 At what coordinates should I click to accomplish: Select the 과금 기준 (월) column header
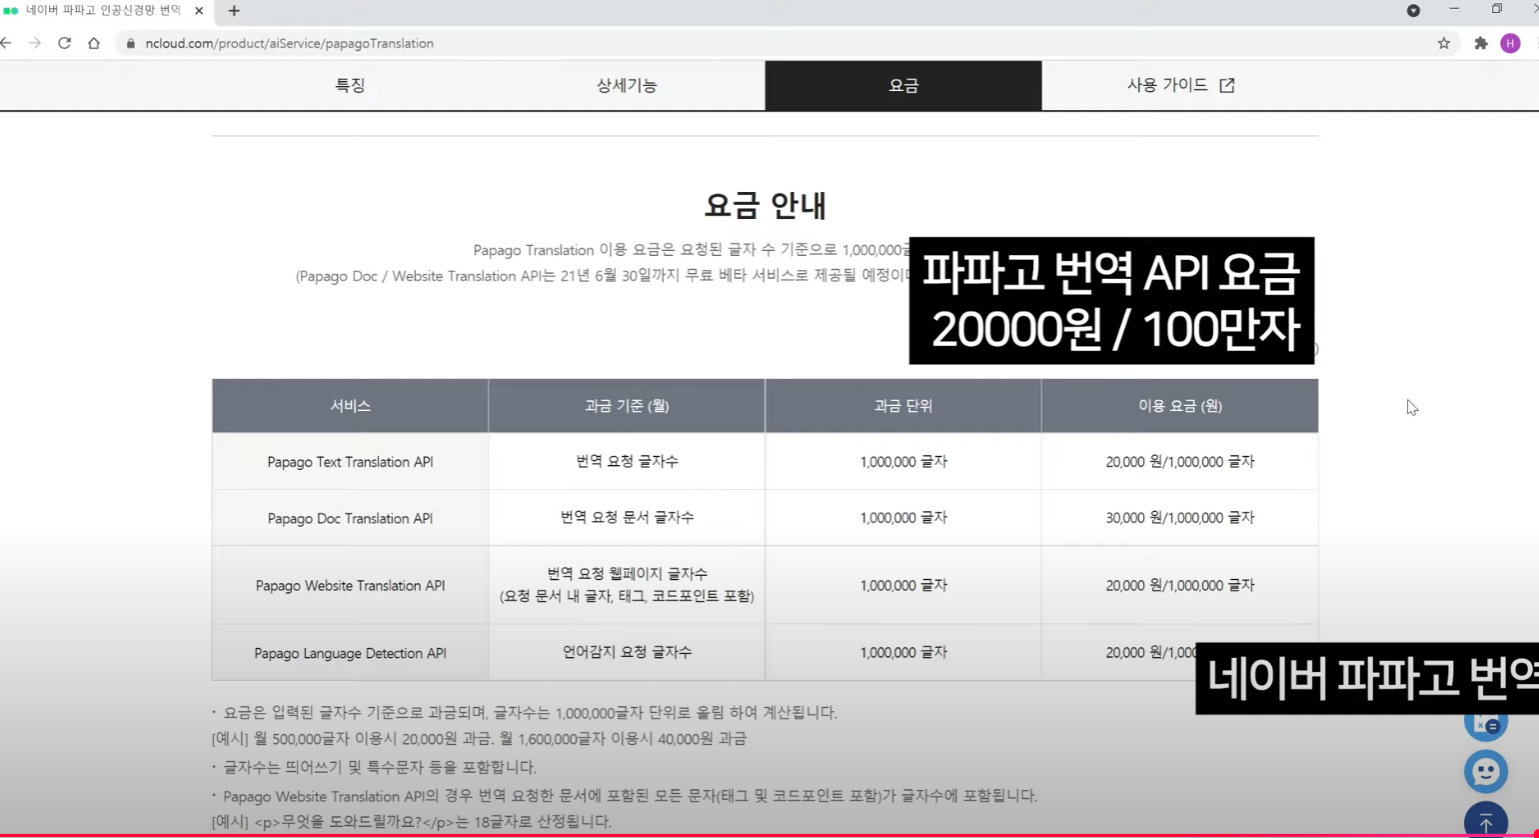tap(627, 406)
